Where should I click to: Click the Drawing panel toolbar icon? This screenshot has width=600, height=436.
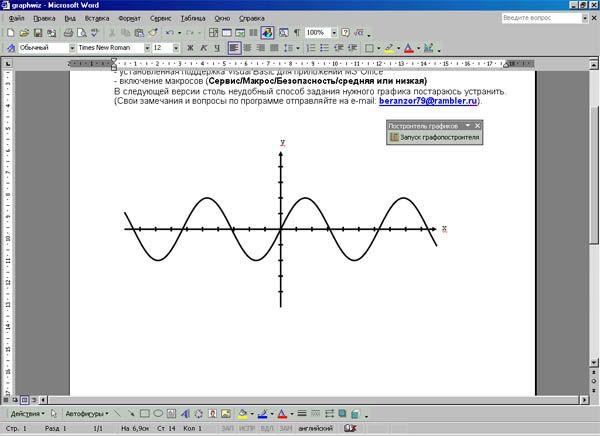coord(267,33)
